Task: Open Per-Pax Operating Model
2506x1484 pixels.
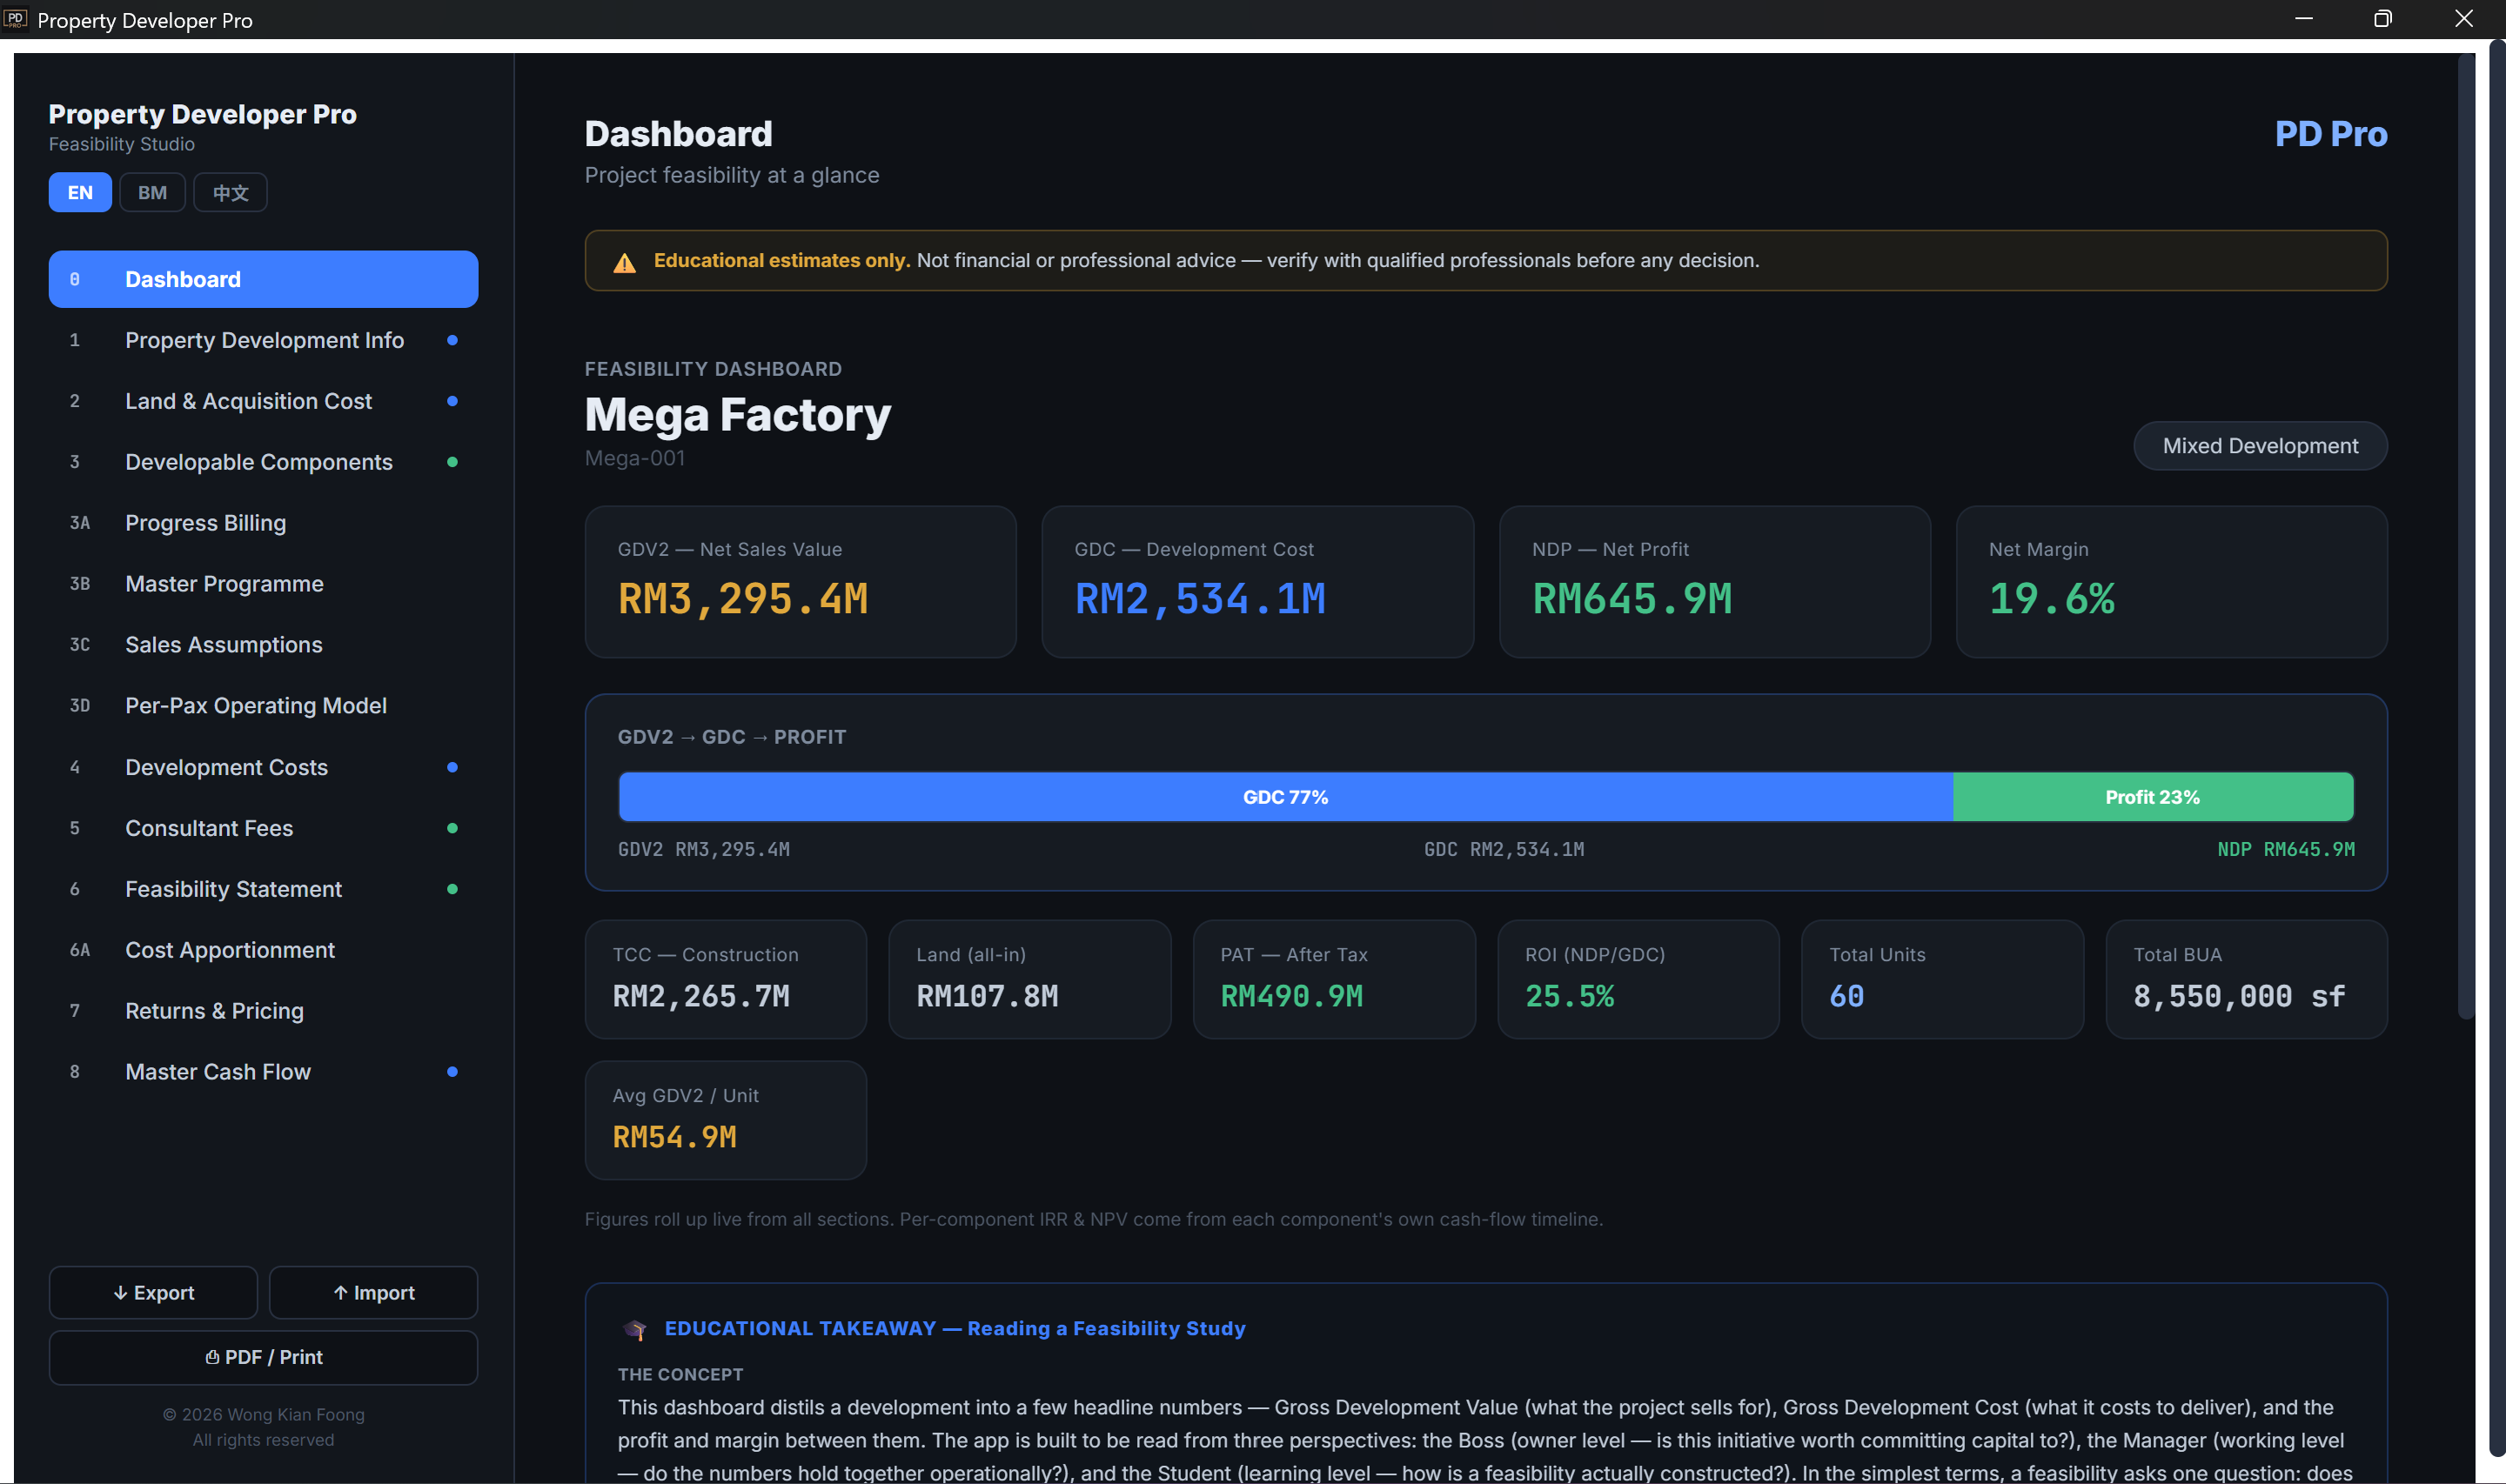Action: point(263,706)
